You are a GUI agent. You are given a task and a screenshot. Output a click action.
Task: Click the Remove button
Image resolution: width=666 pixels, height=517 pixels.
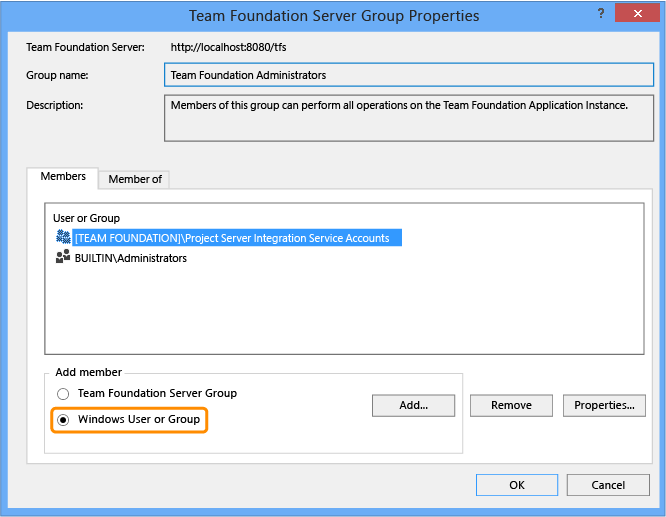click(510, 405)
